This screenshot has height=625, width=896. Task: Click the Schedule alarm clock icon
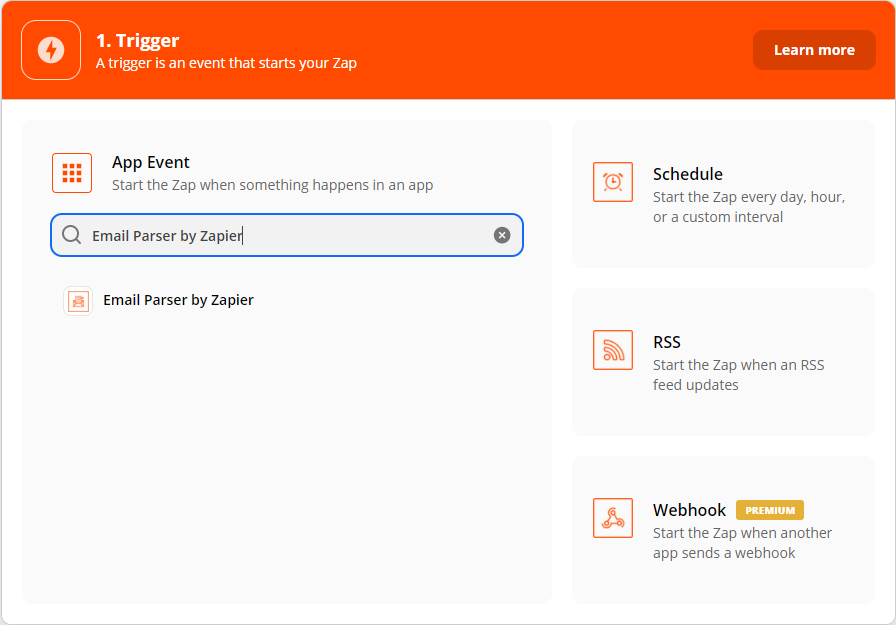pos(613,182)
